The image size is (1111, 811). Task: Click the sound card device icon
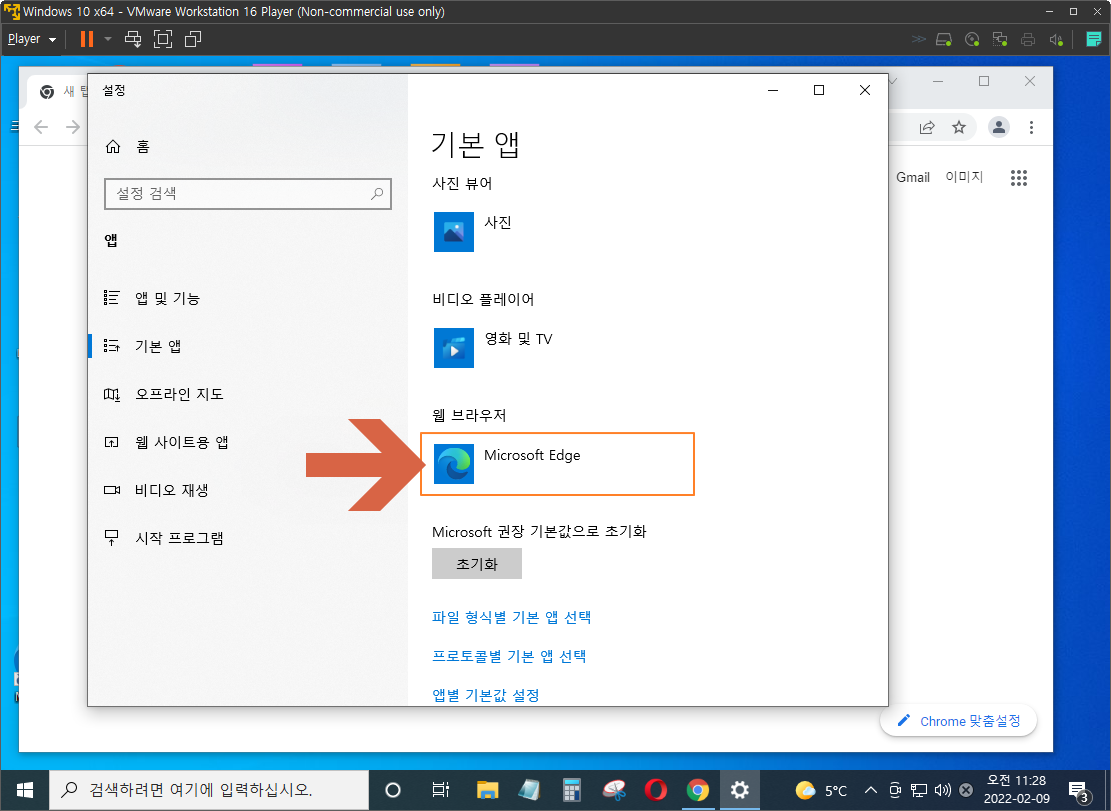click(1056, 39)
